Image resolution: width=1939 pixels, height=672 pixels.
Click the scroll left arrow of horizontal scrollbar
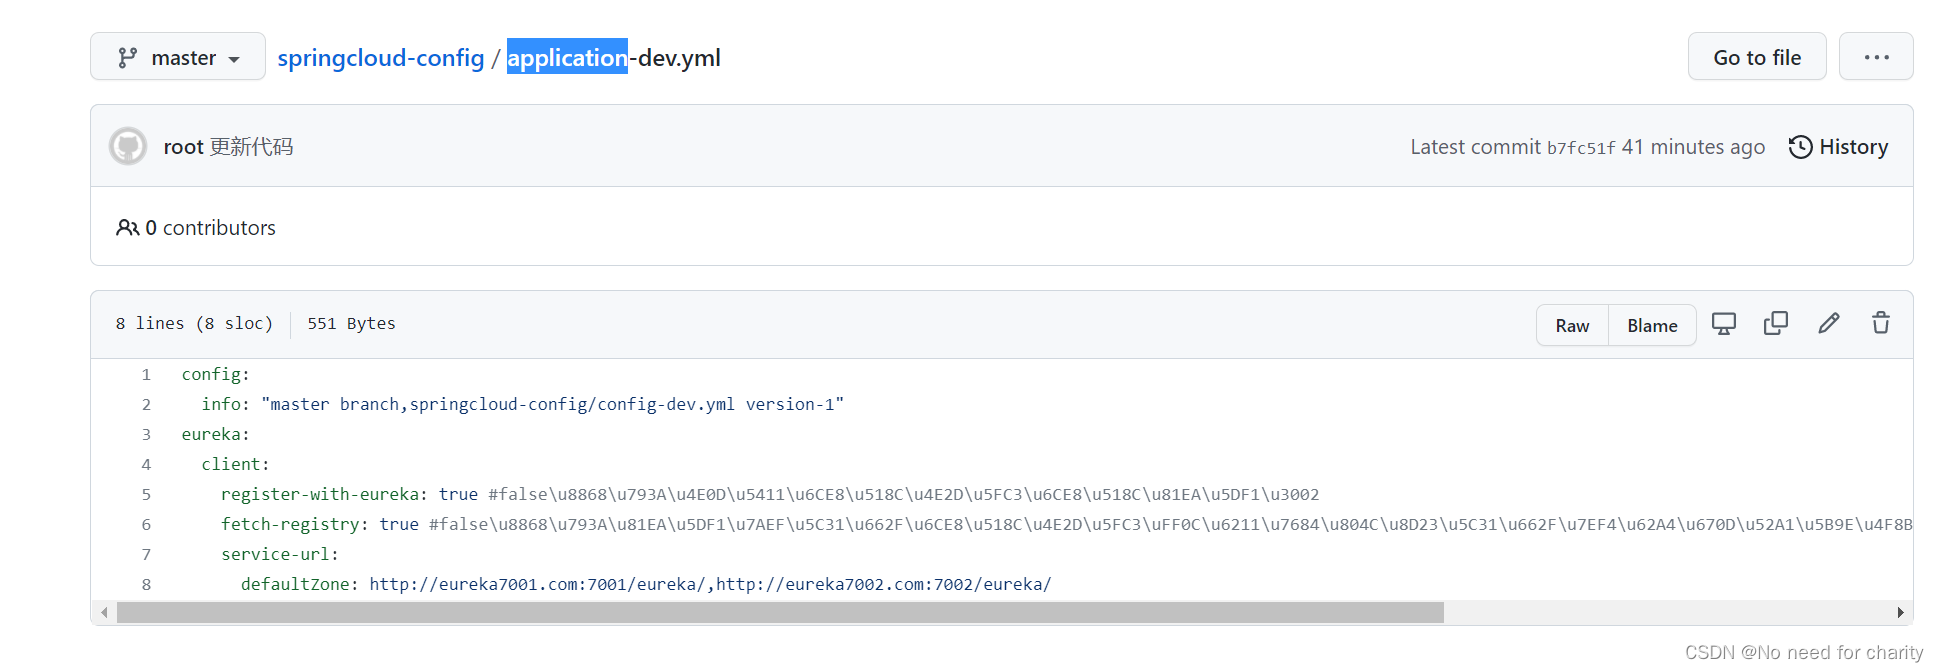coord(104,612)
